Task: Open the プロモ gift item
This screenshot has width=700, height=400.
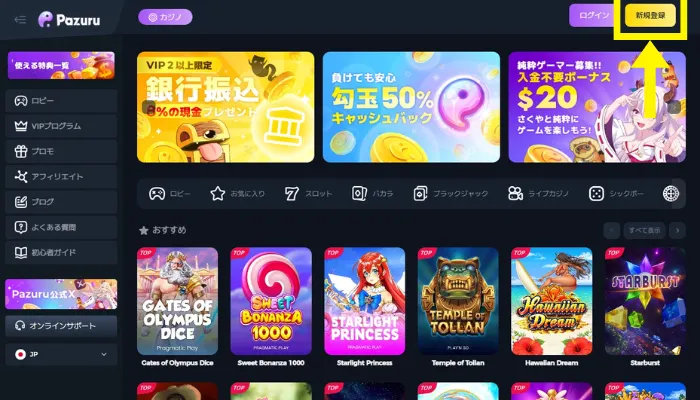Action: coord(61,151)
